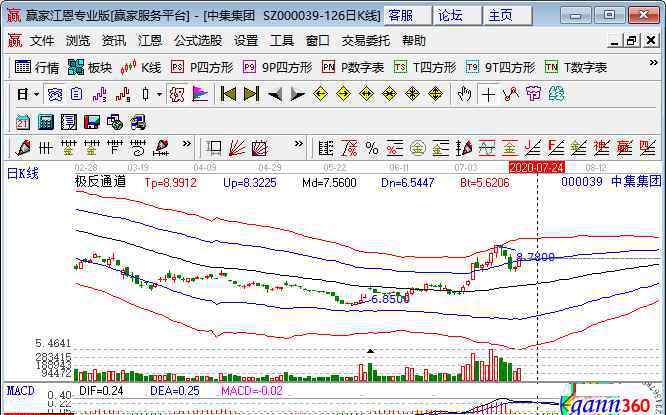This screenshot has width=666, height=415.
Task: Click the Tp=8.9912 value
Action: point(170,183)
